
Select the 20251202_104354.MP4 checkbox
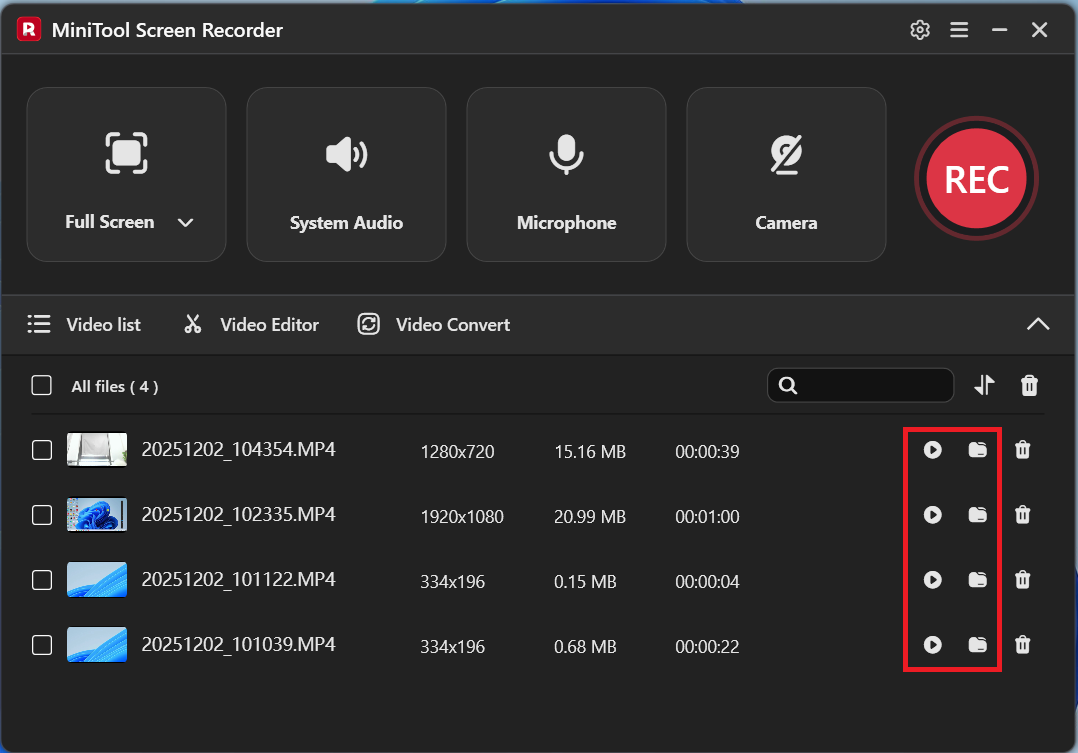pos(41,450)
